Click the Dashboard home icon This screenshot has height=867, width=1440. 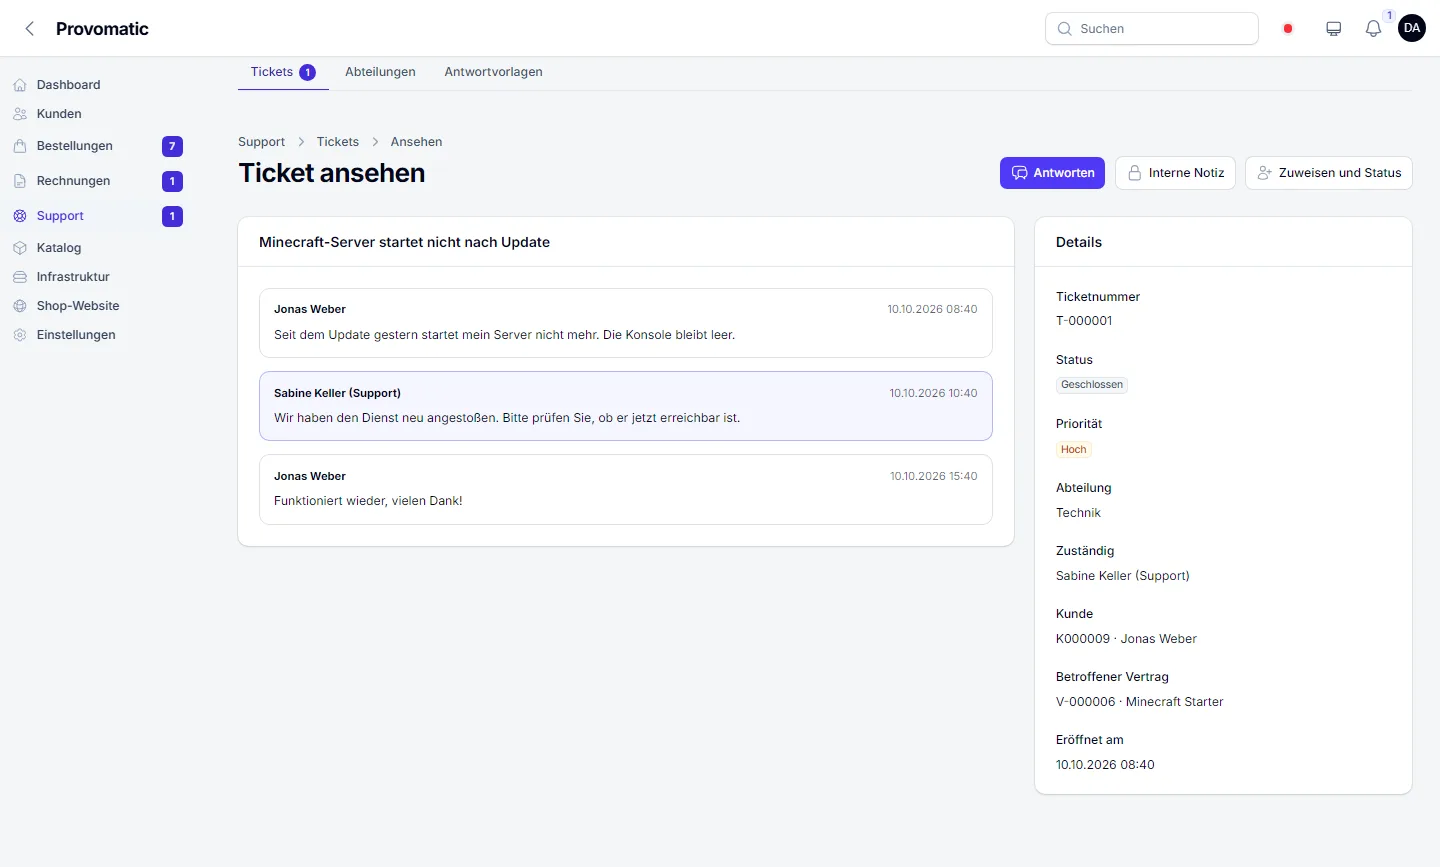[x=20, y=85]
